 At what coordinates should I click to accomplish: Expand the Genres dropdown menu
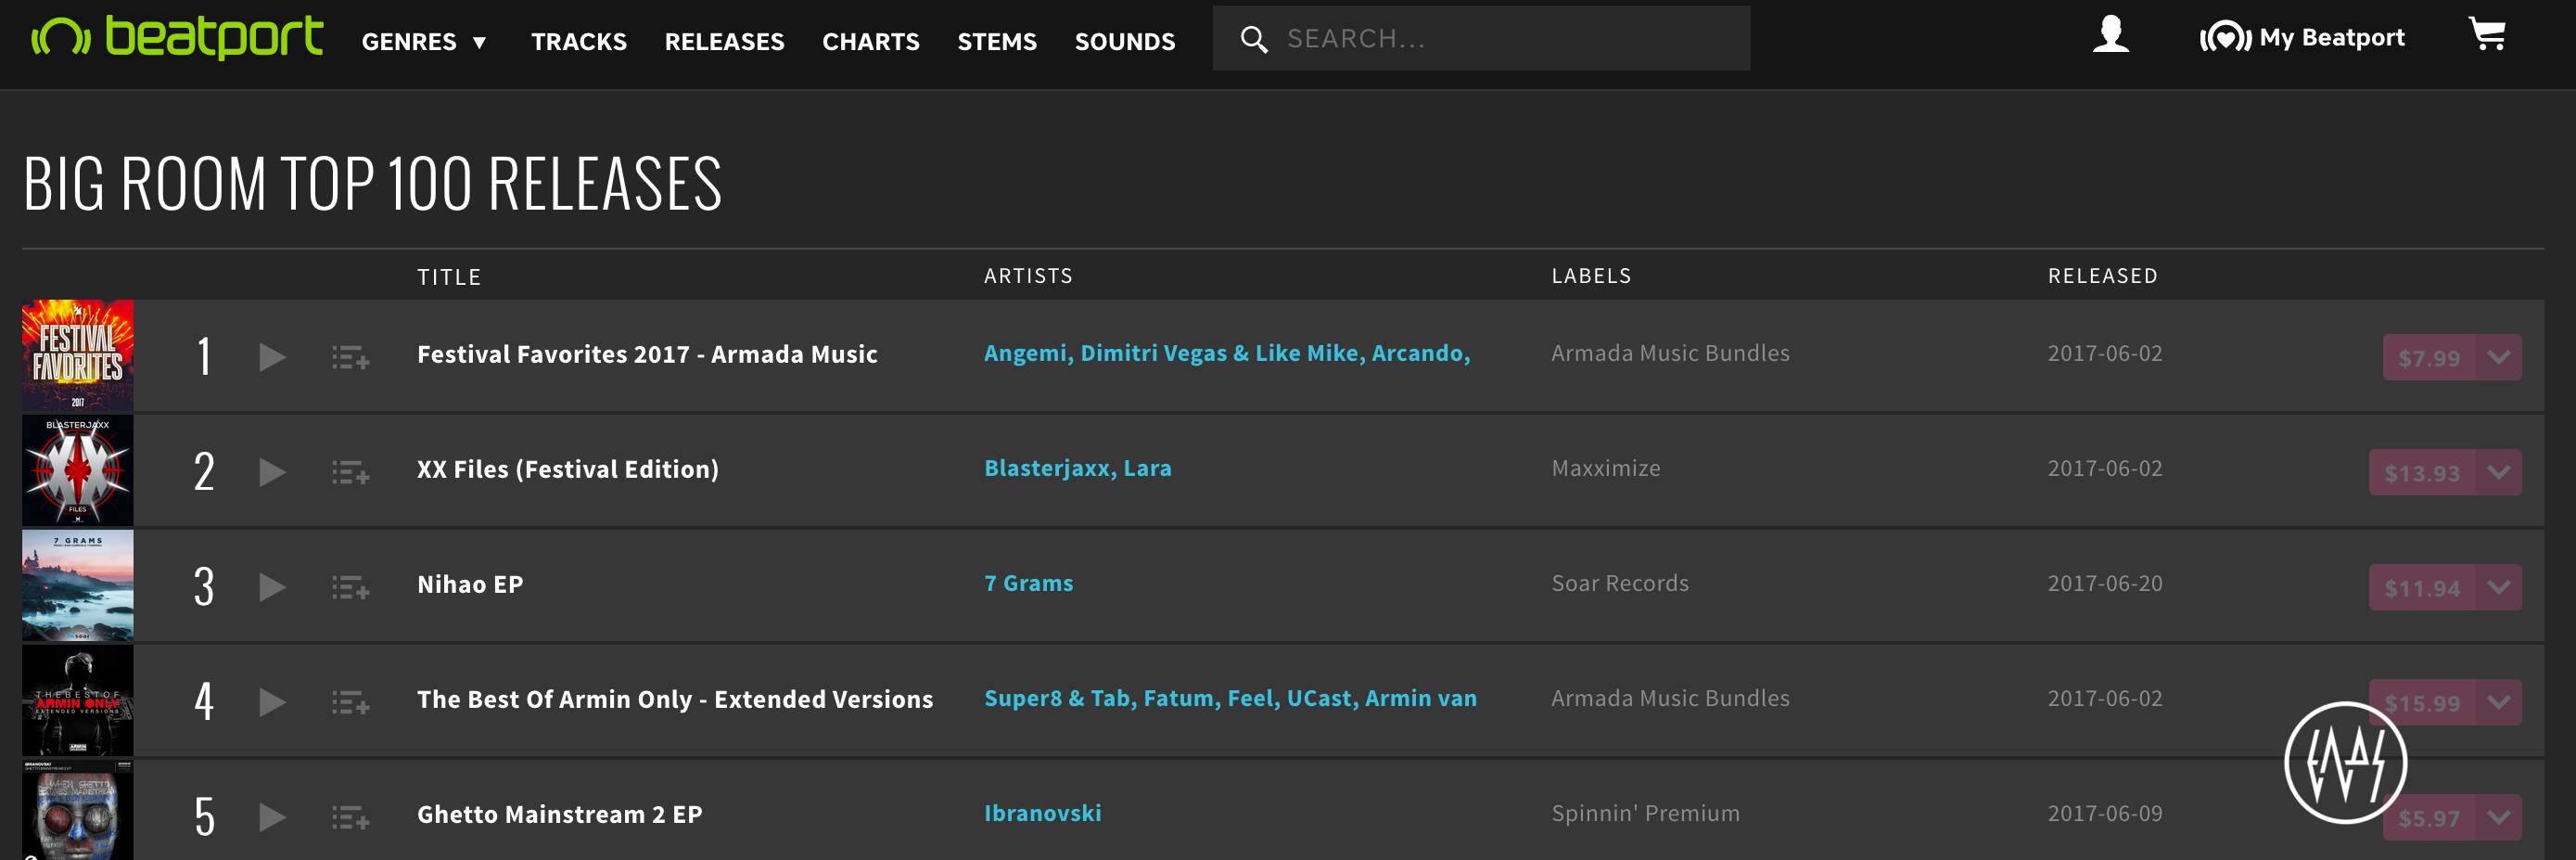pos(424,42)
